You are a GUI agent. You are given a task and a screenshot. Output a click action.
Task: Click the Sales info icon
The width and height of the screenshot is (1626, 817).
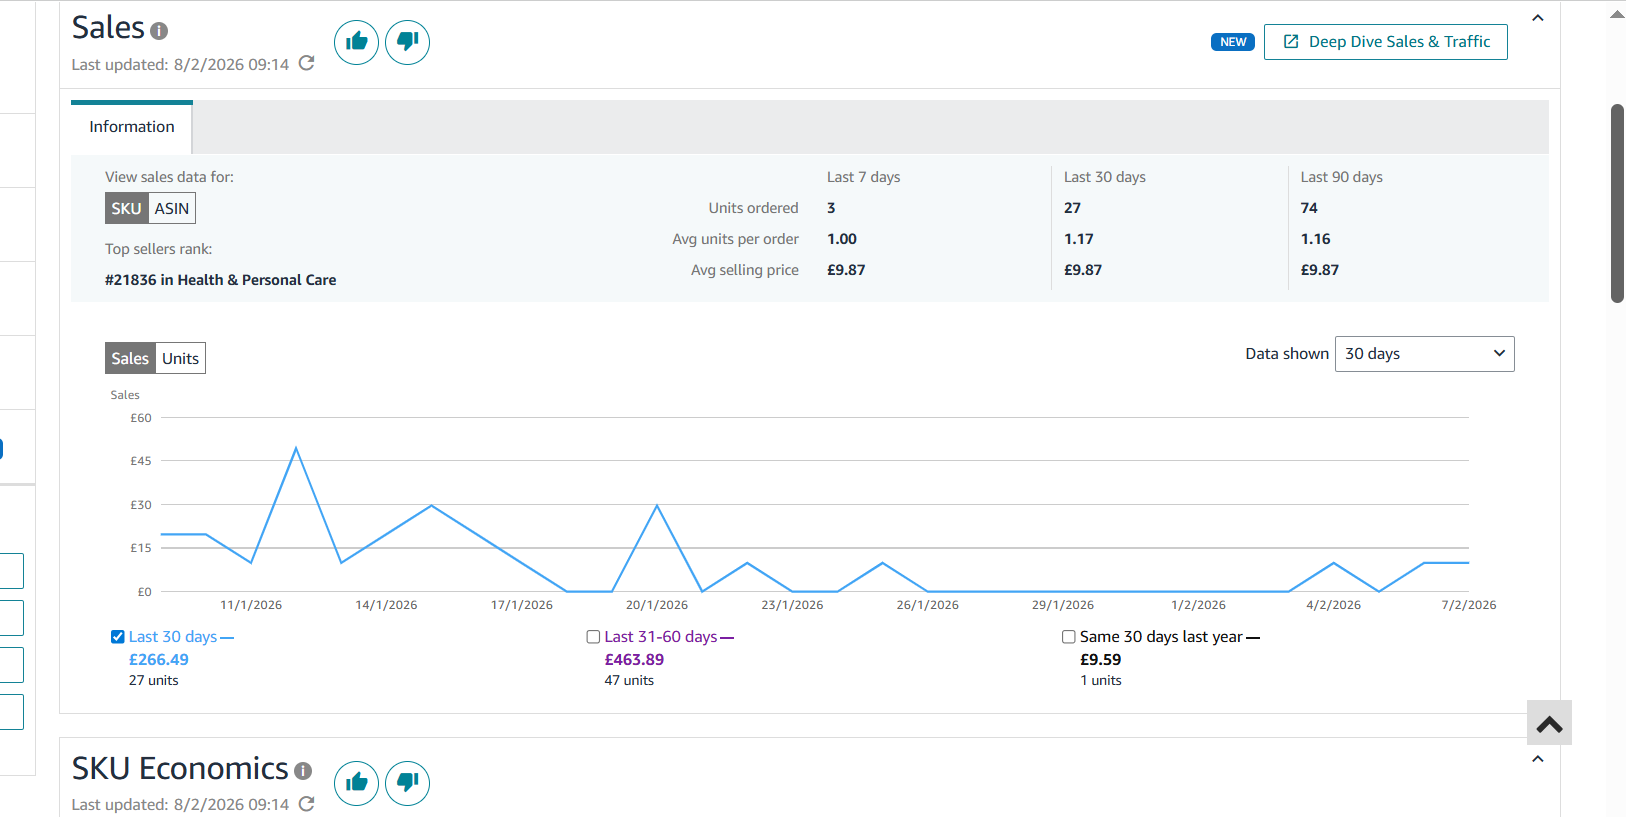[x=159, y=31]
